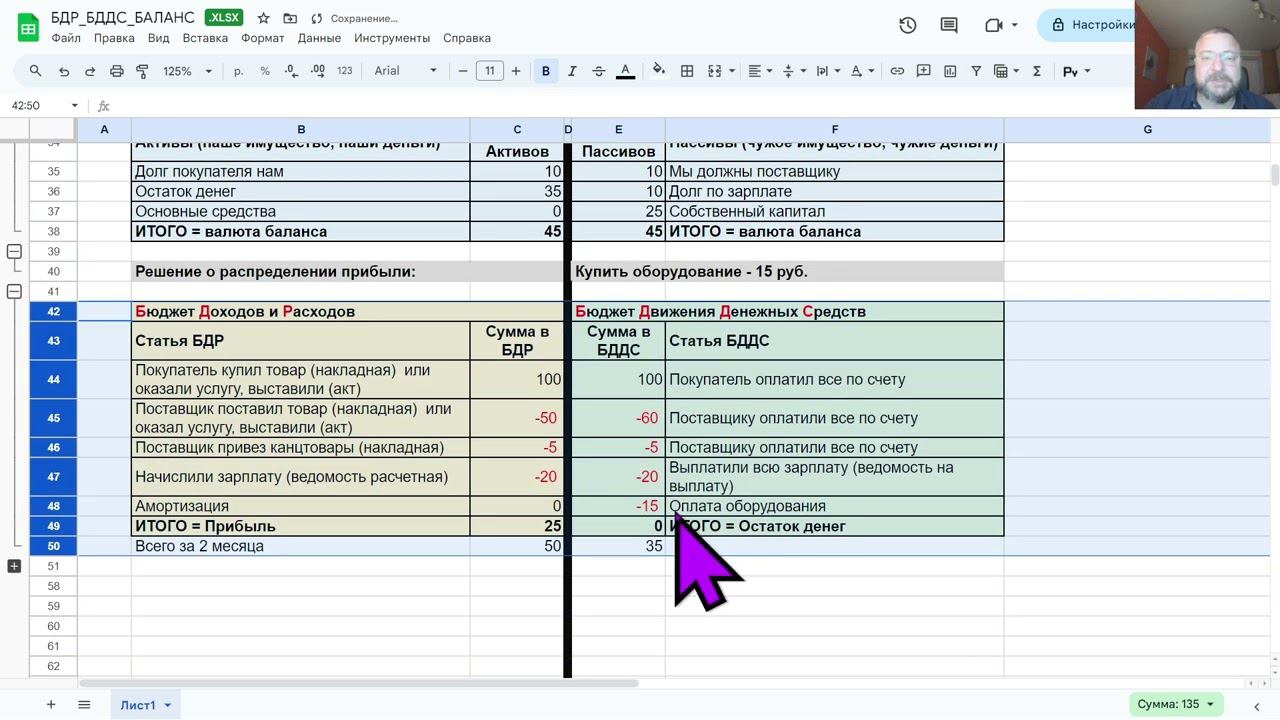Viewport: 1280px width, 720px height.
Task: Click the Настройки access button
Action: pos(1088,25)
